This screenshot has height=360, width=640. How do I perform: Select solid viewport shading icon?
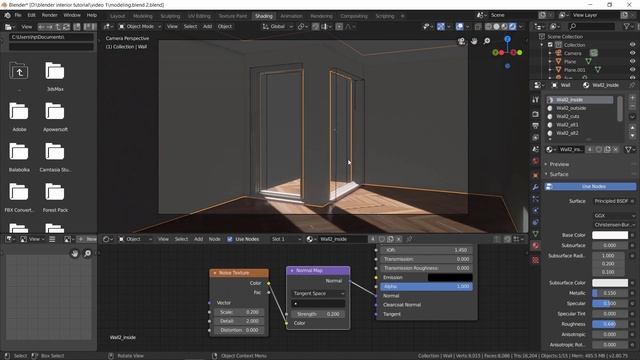click(496, 27)
